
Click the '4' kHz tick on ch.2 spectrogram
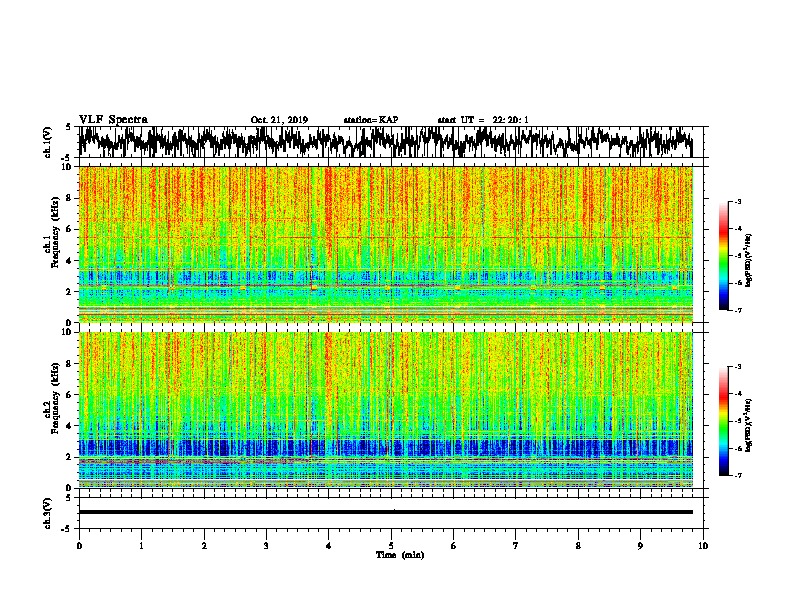click(x=71, y=426)
